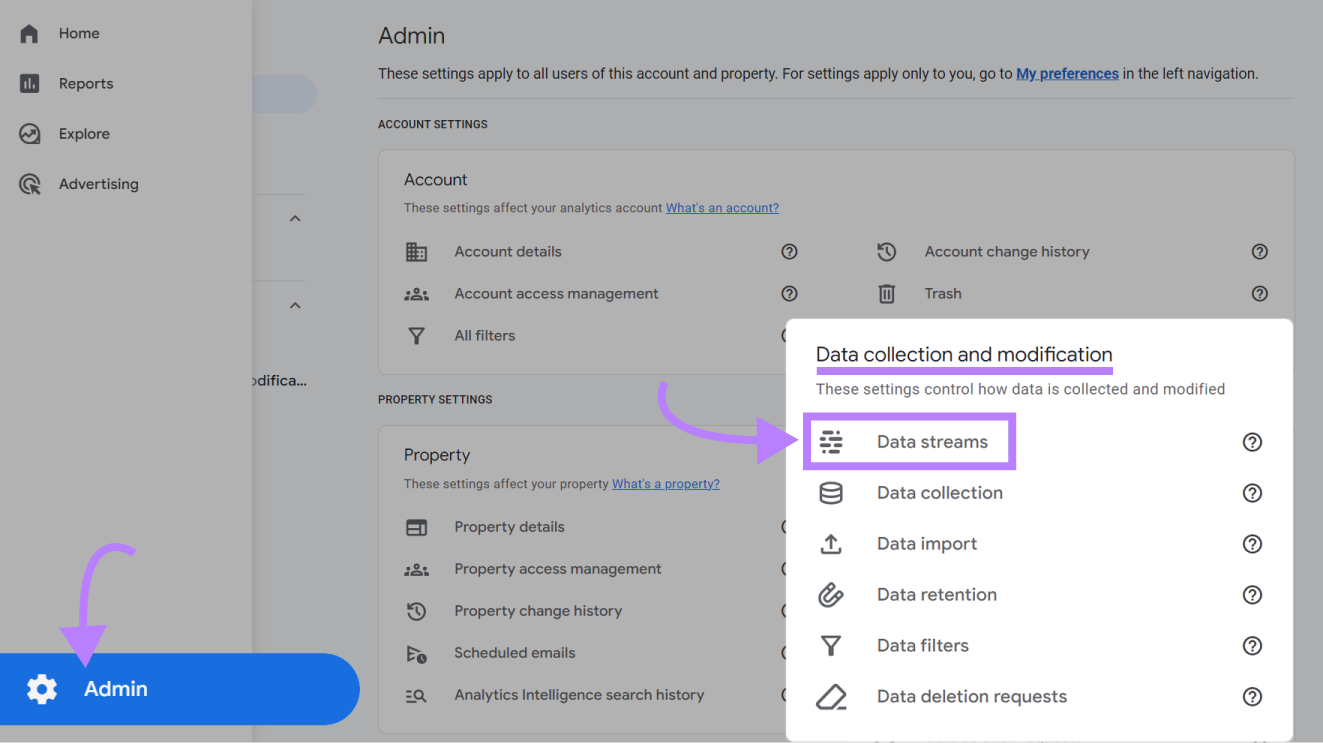The height and width of the screenshot is (743, 1323).
Task: Click the Data filters funnel icon
Action: (x=831, y=645)
